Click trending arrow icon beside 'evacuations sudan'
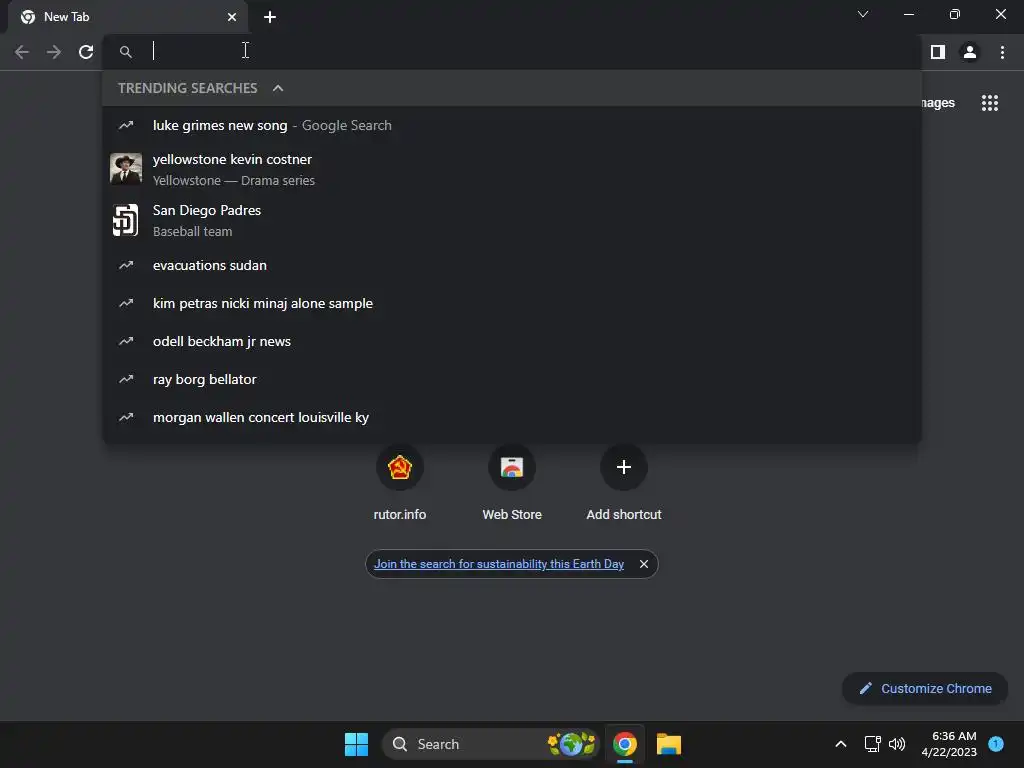1024x768 pixels. click(126, 265)
